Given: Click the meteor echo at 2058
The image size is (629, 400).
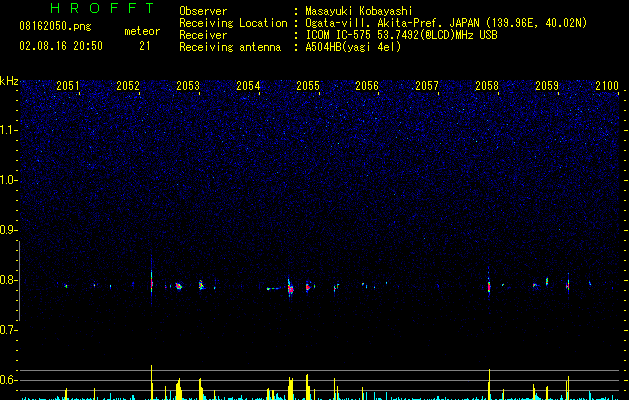Looking at the screenshot, I should (x=489, y=286).
